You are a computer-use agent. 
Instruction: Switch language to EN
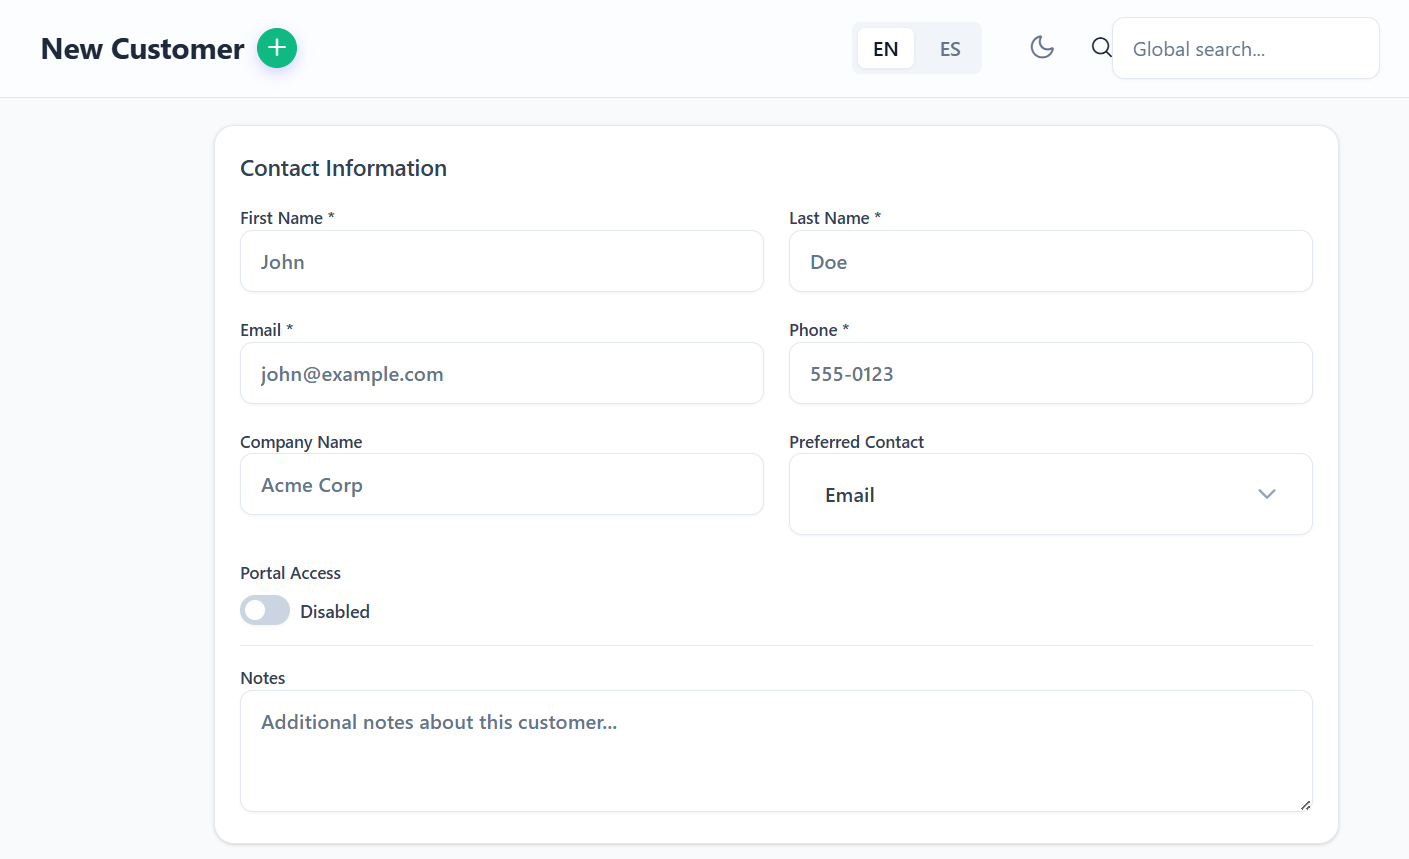[x=886, y=48]
